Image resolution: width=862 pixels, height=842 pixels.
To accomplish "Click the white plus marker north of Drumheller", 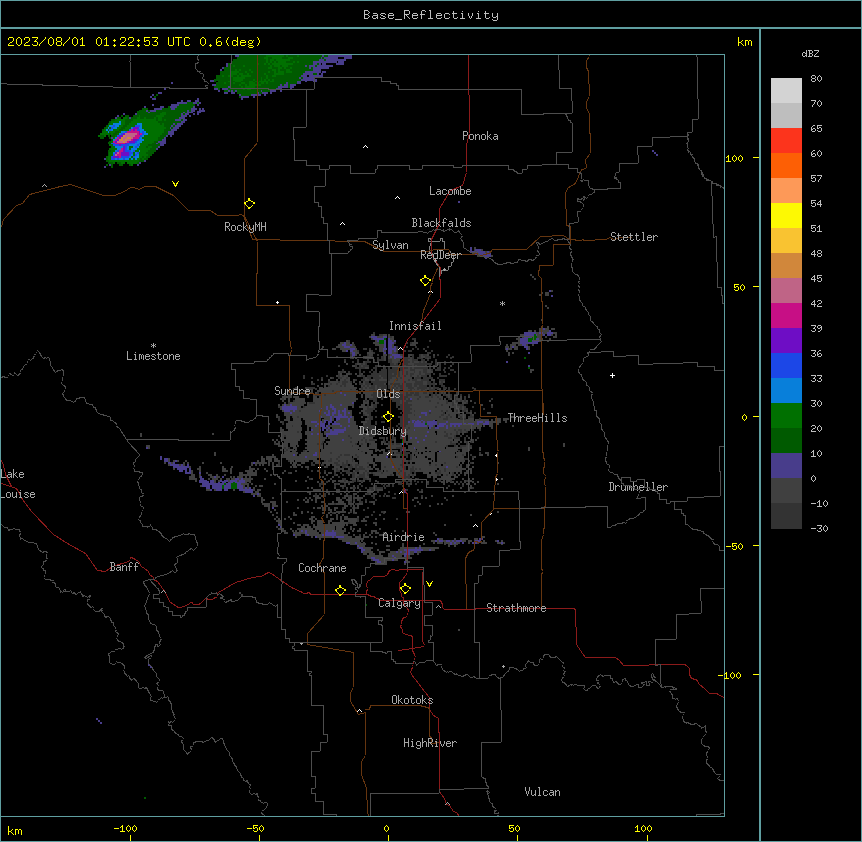I will coord(612,375).
